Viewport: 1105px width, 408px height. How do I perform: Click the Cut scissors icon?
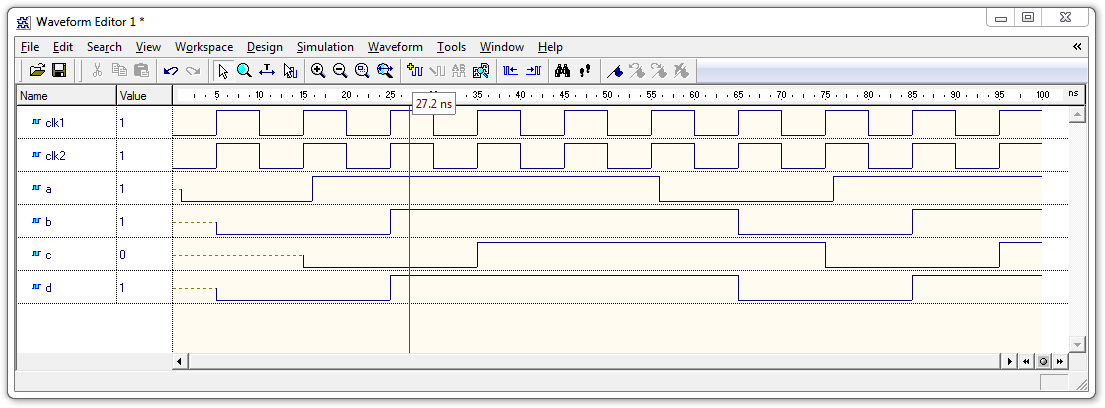[97, 70]
